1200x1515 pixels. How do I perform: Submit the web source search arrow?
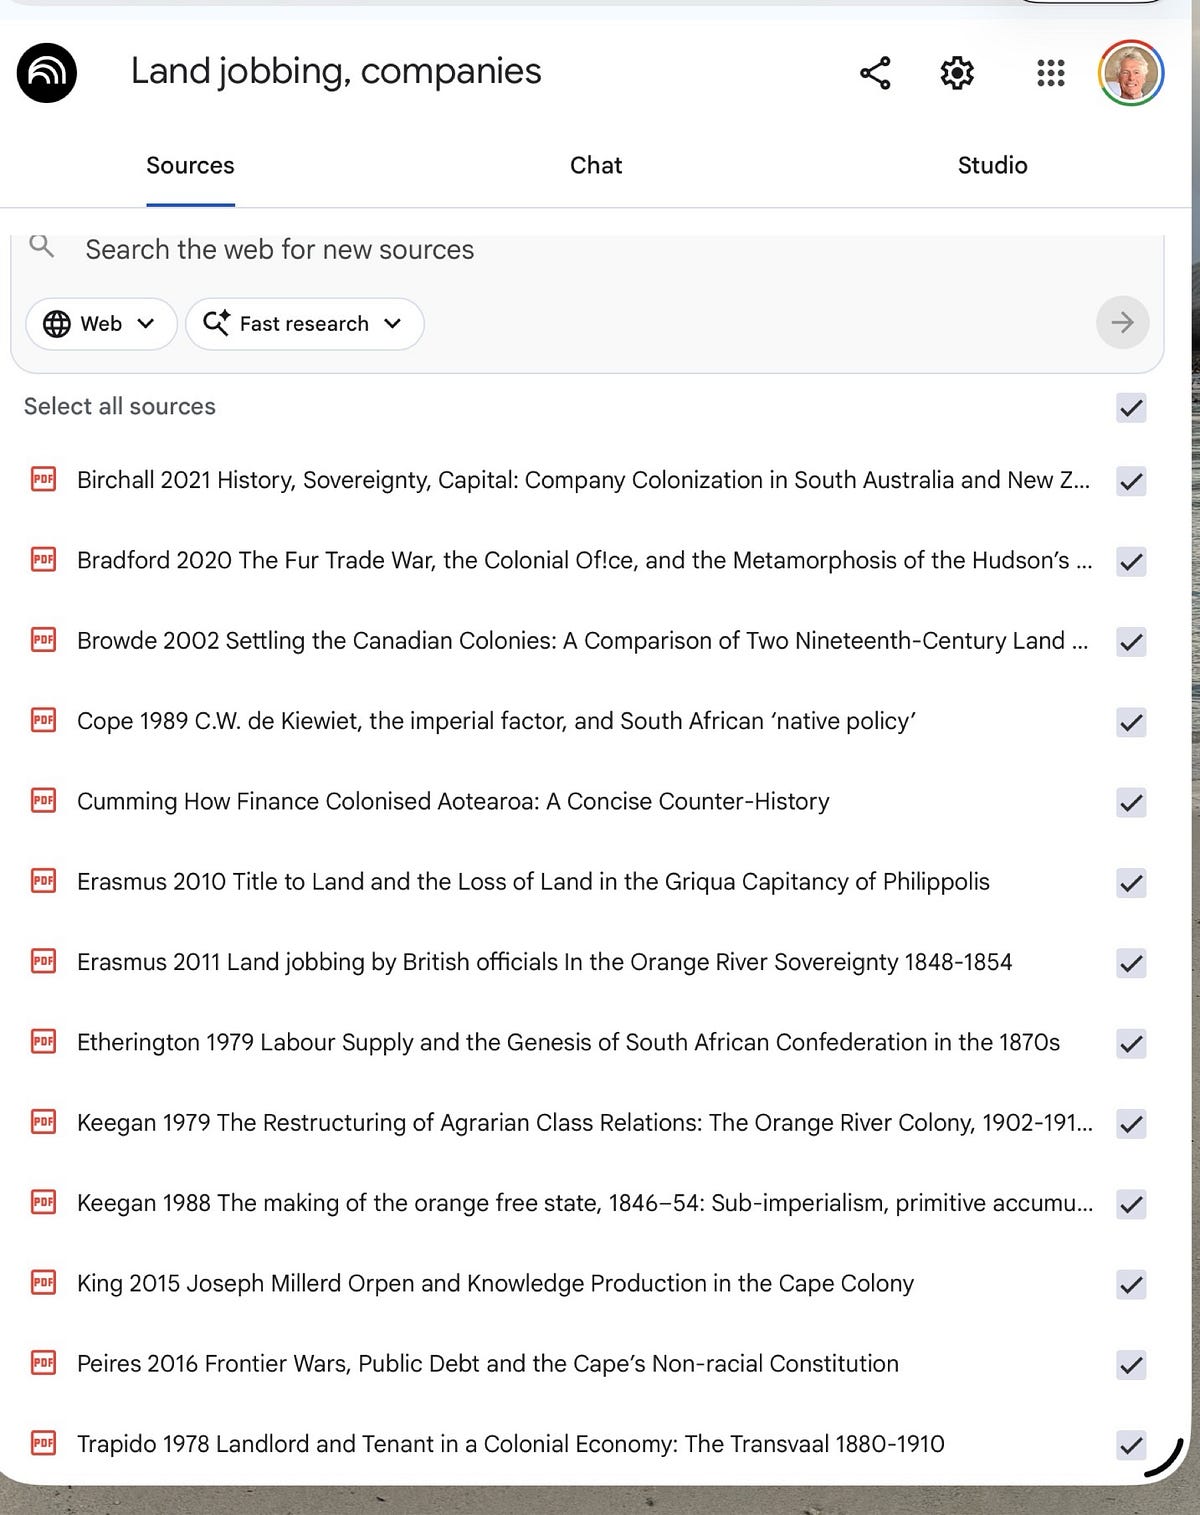pos(1122,322)
